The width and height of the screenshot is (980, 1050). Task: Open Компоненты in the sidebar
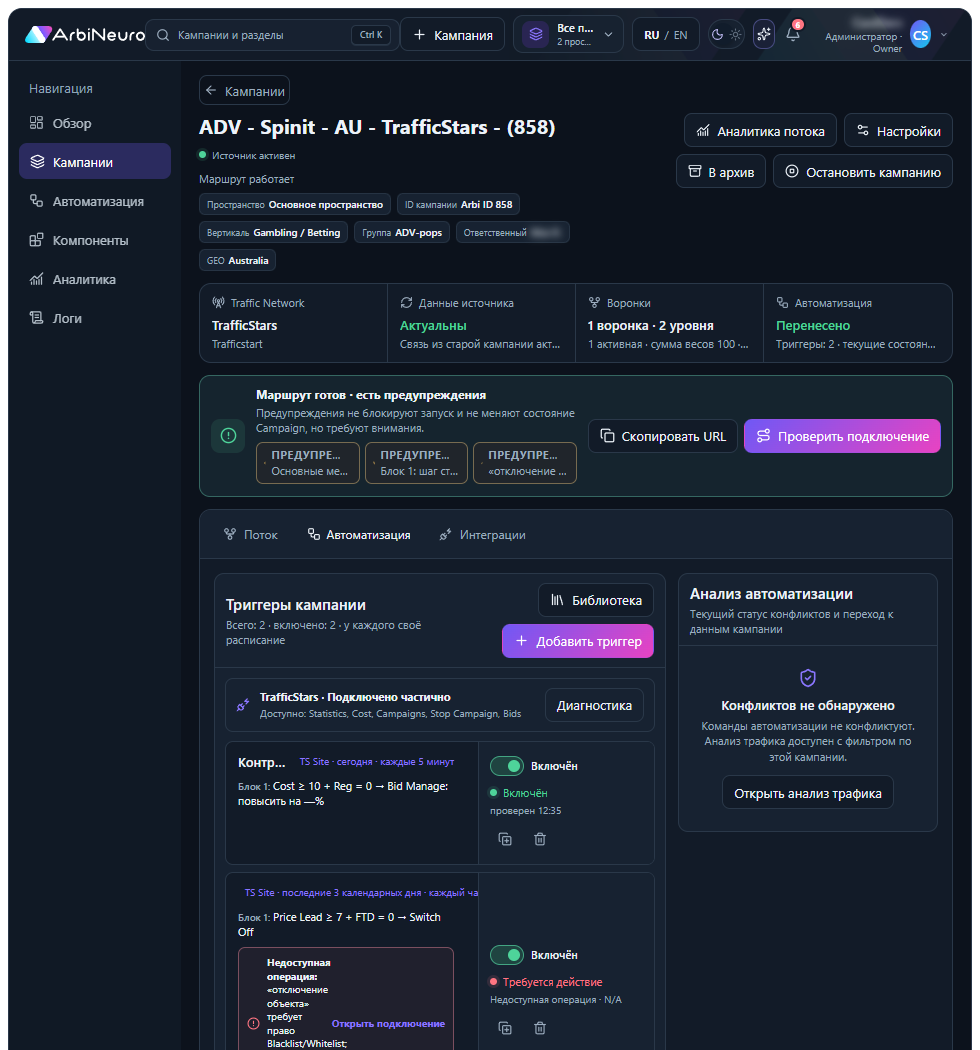coord(95,240)
